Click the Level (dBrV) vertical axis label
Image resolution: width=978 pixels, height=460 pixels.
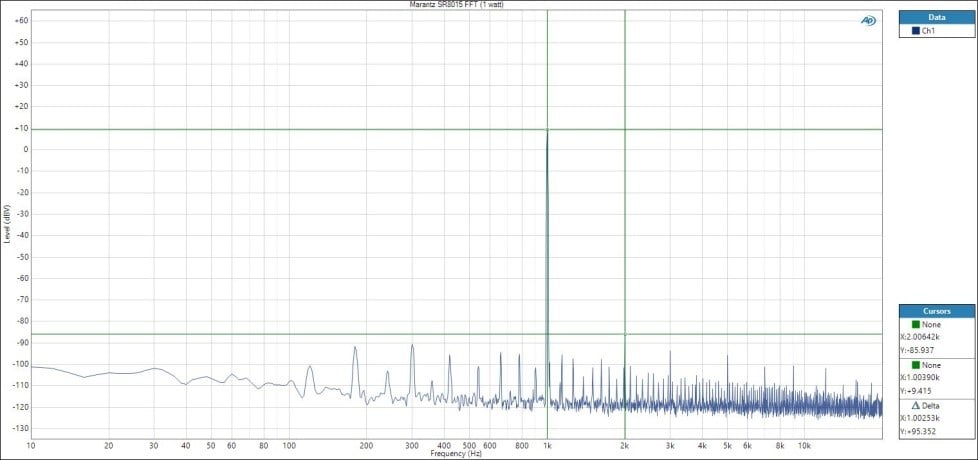(x=7, y=225)
